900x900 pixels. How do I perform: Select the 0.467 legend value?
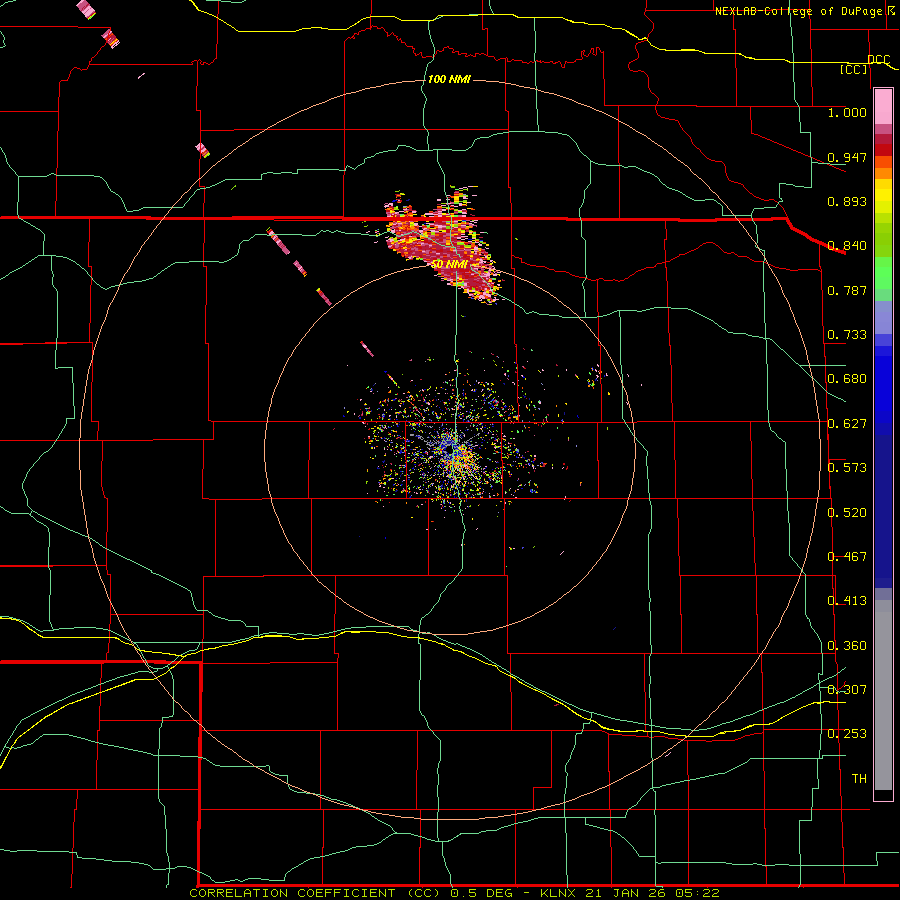[x=847, y=557]
